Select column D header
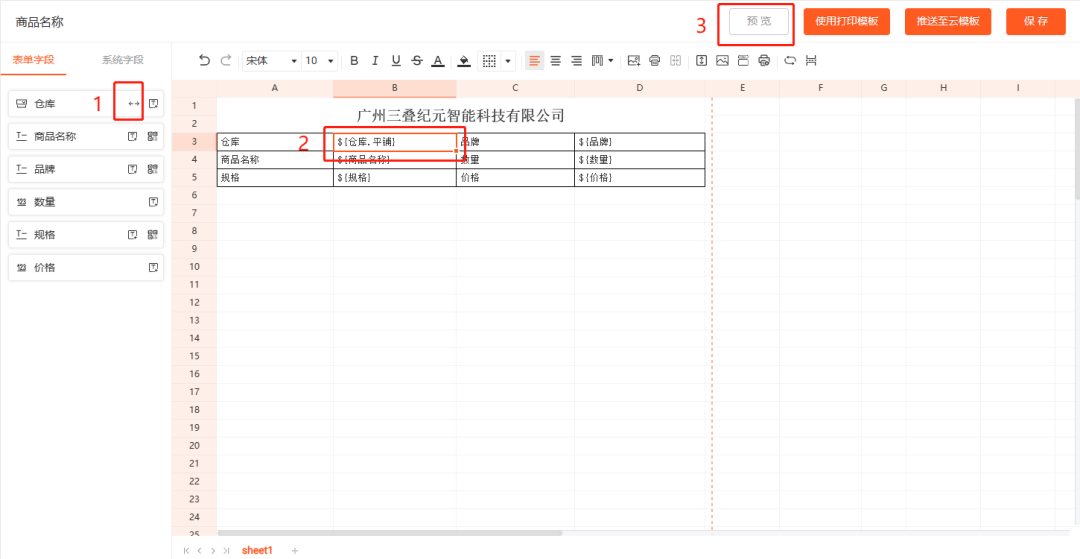The width and height of the screenshot is (1080, 559). click(x=640, y=88)
